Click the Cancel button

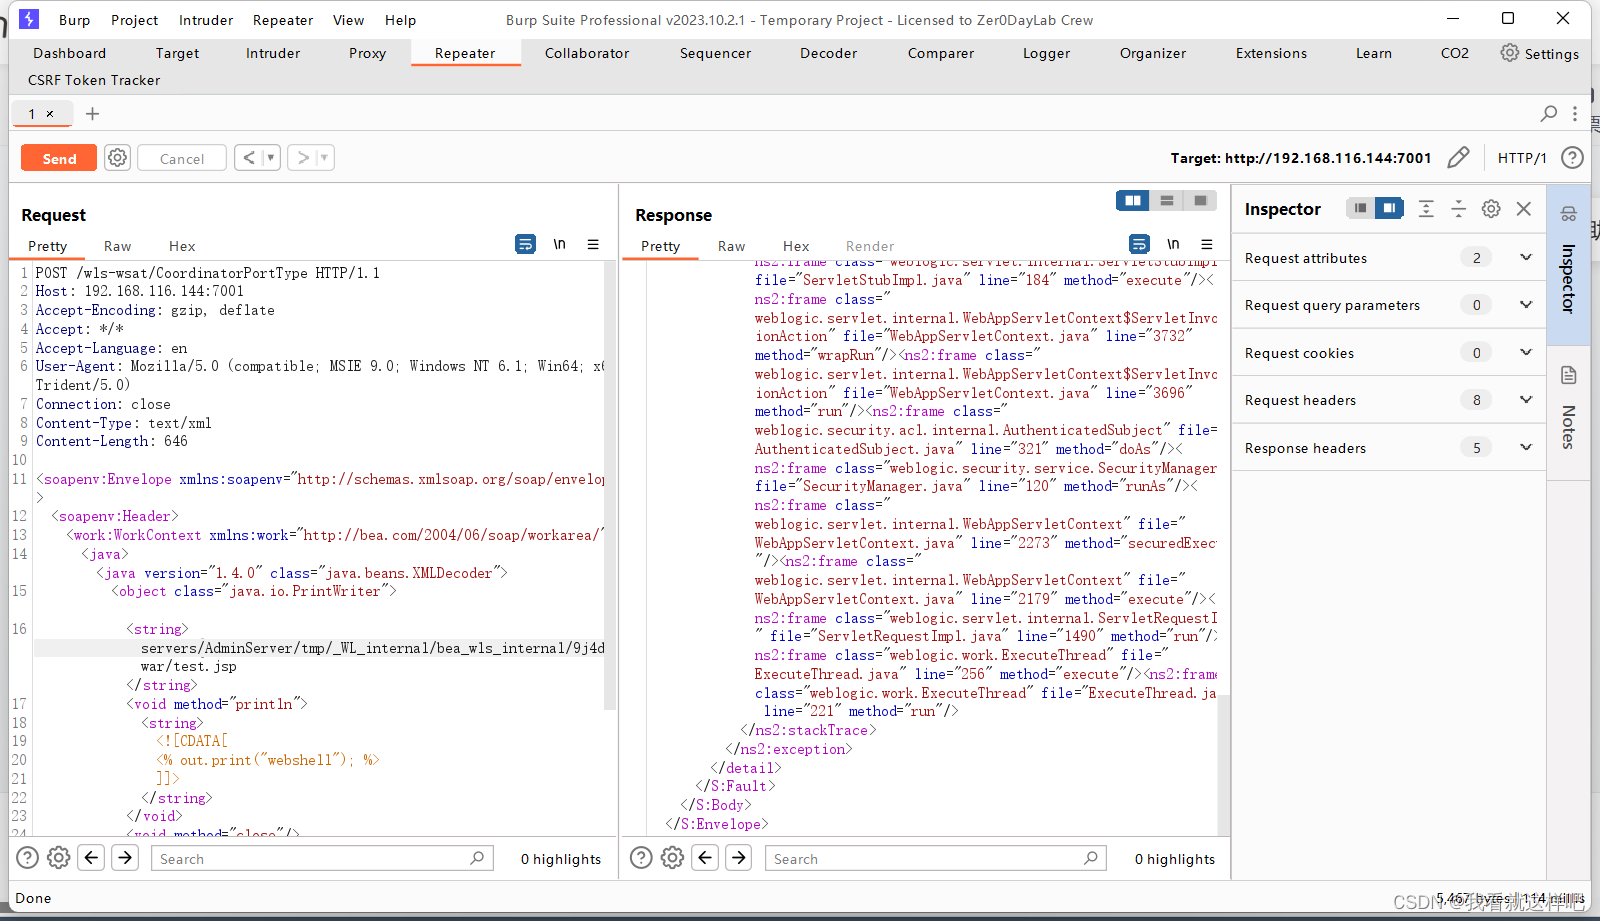(182, 158)
